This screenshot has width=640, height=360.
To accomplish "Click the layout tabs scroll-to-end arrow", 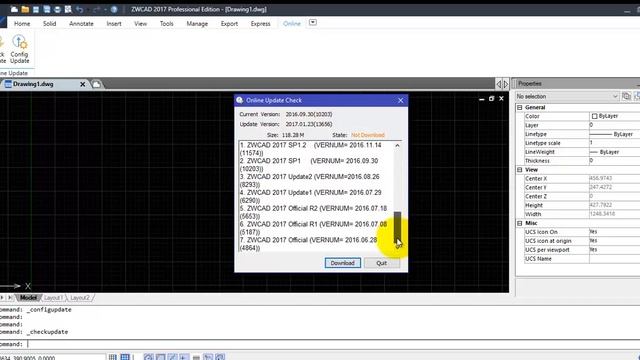I will click(10, 298).
